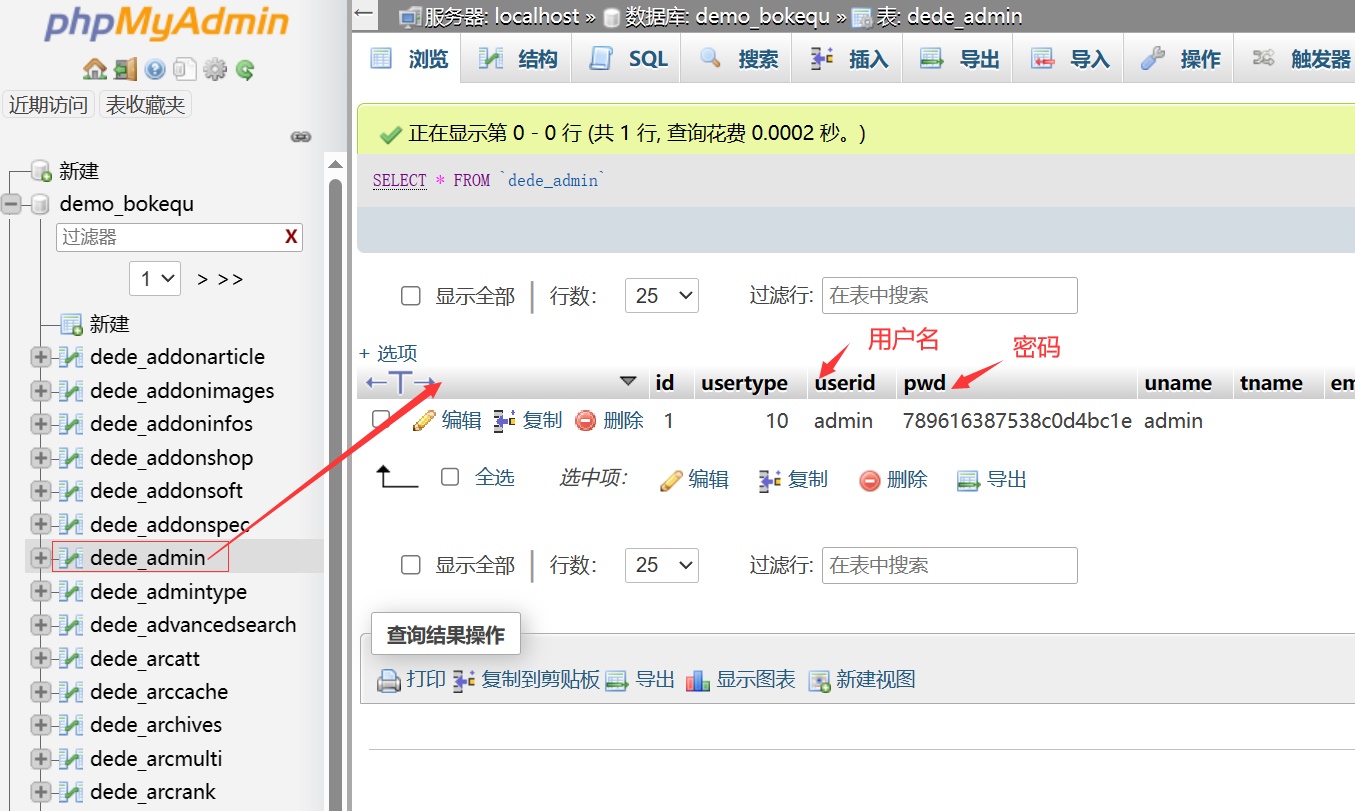Image resolution: width=1355 pixels, height=811 pixels.
Task: Clear the filter with the red X
Action: point(291,237)
